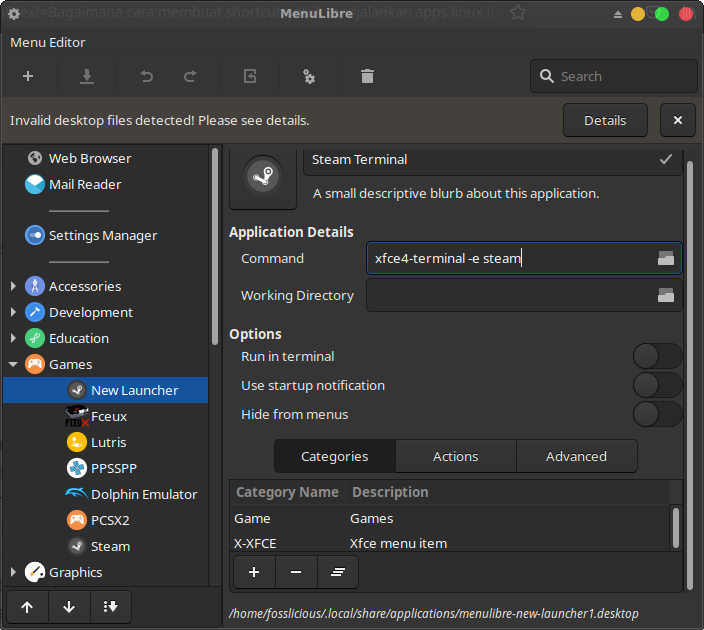Move selected launcher down
The image size is (704, 630).
[69, 607]
